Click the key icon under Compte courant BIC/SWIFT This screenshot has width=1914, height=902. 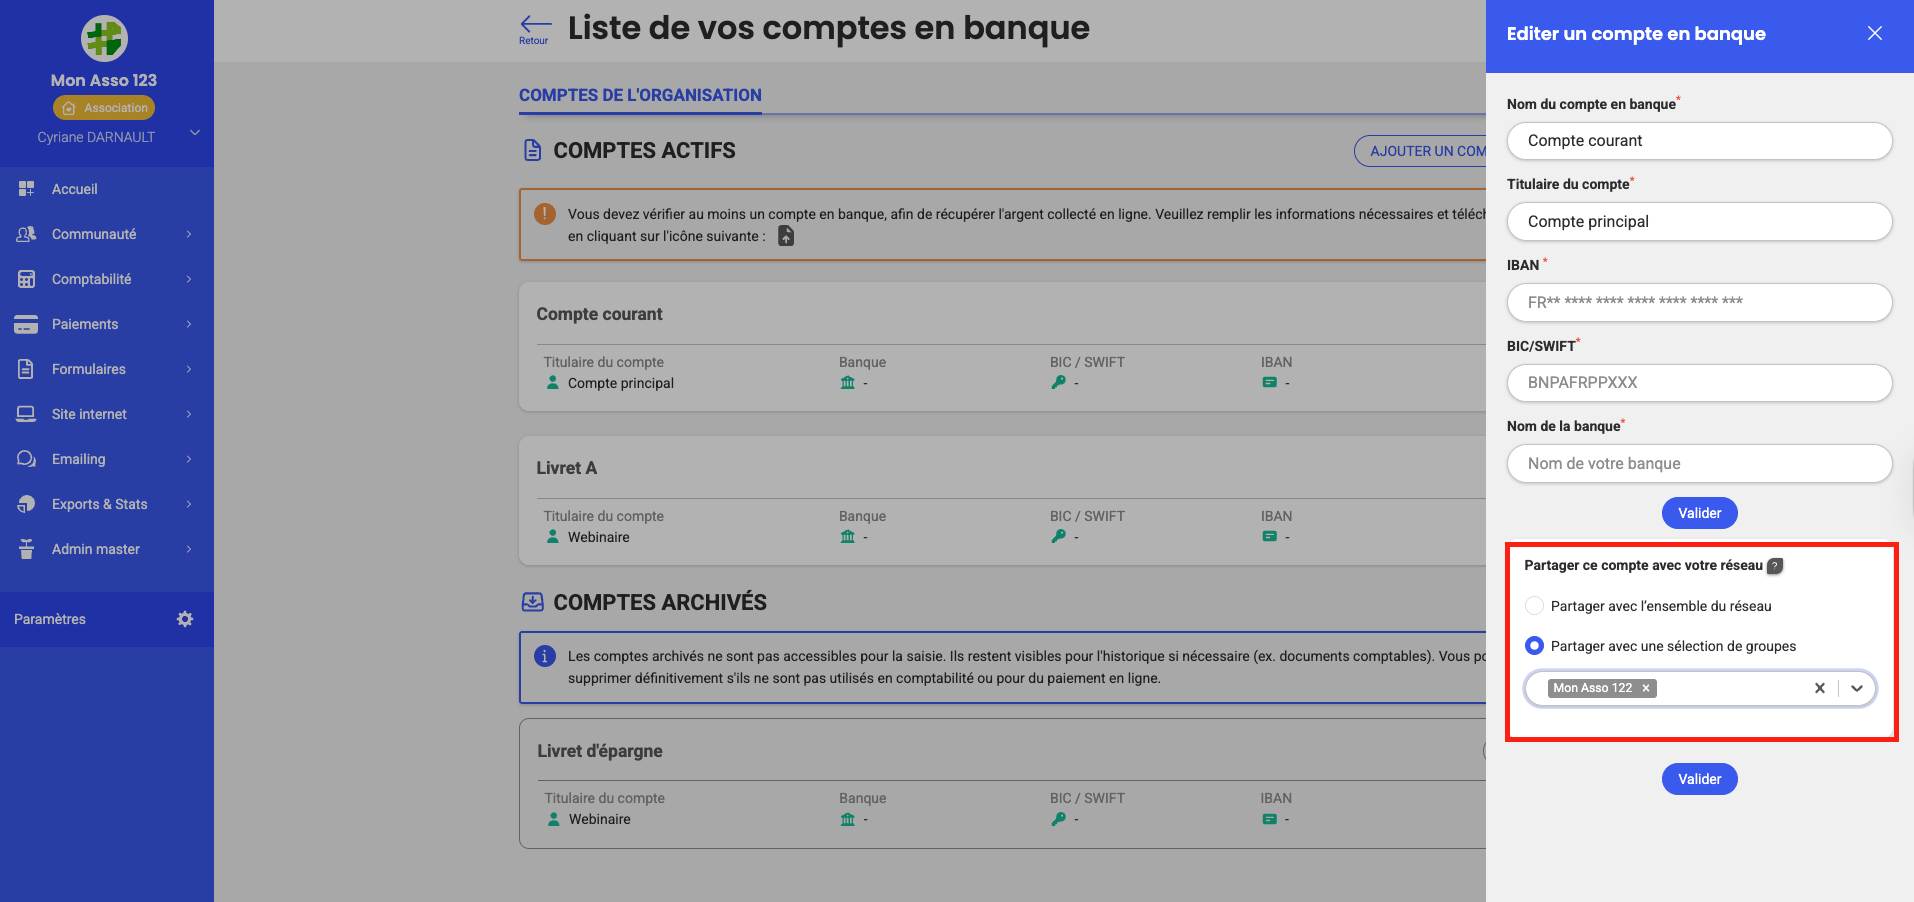1058,382
